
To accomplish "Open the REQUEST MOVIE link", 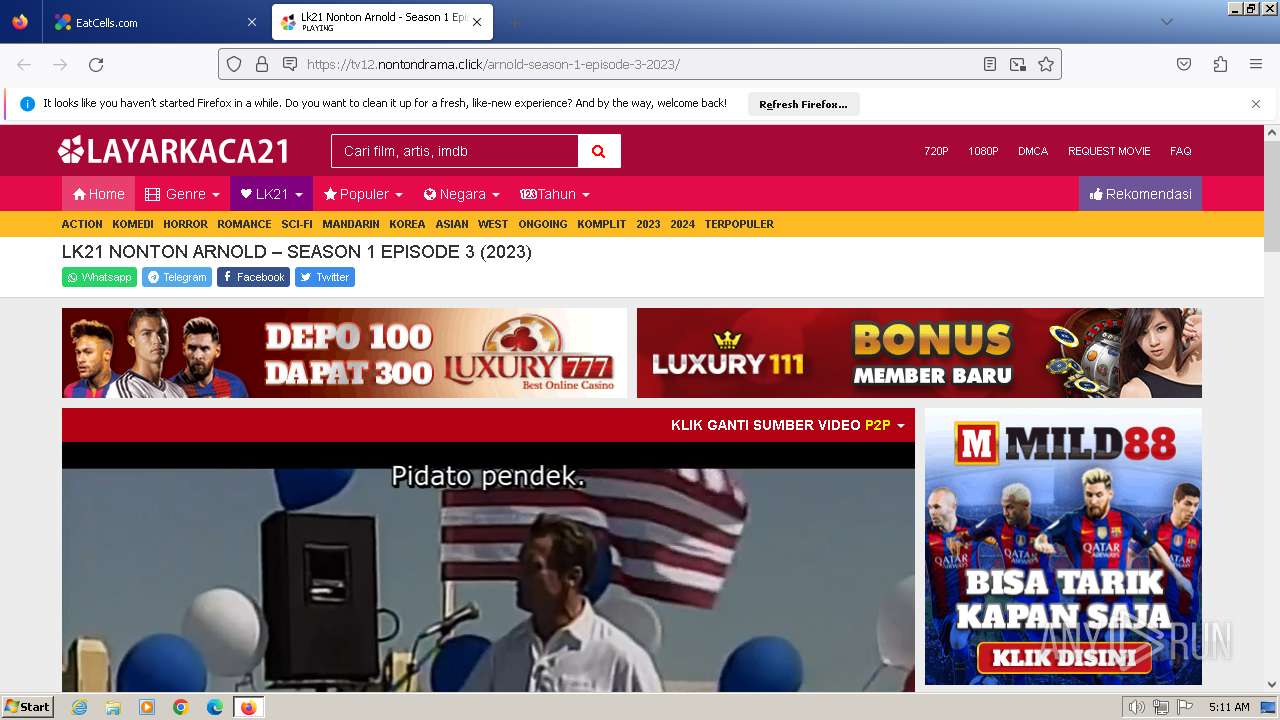I will point(1109,151).
